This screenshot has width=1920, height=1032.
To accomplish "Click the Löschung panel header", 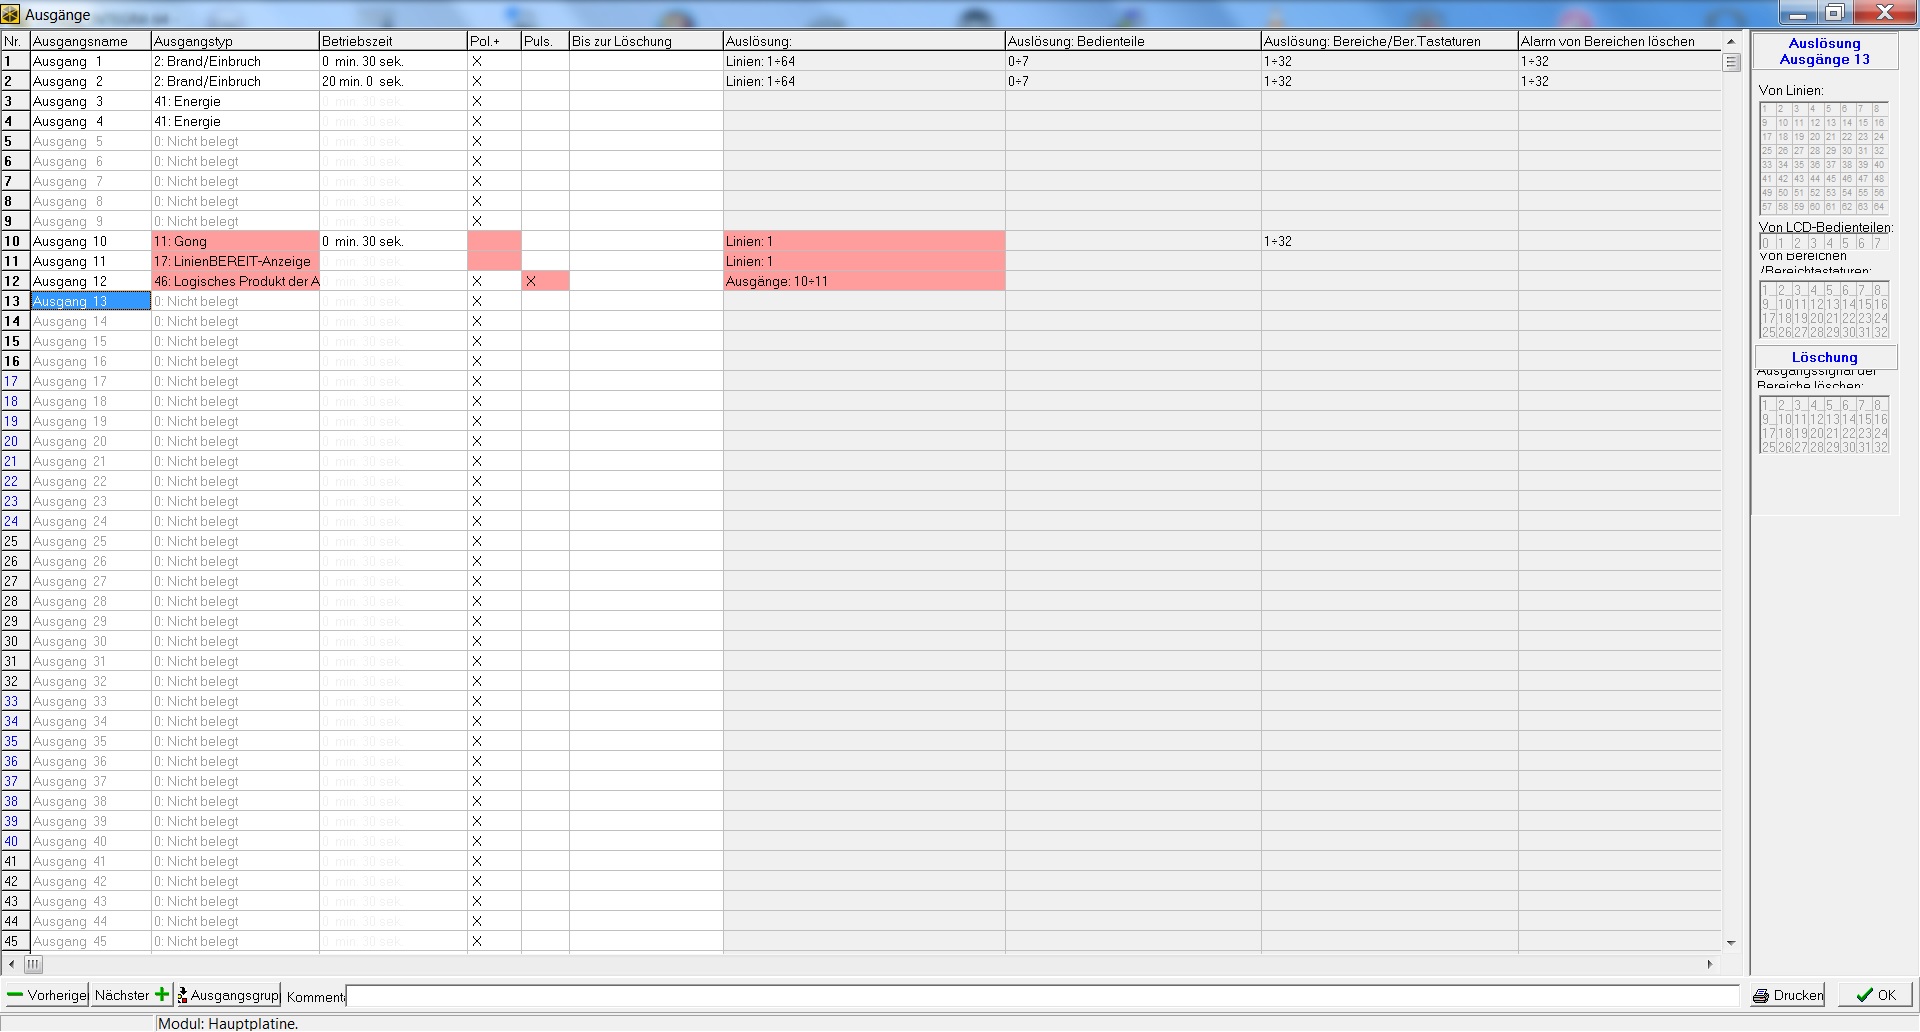I will 1825,357.
